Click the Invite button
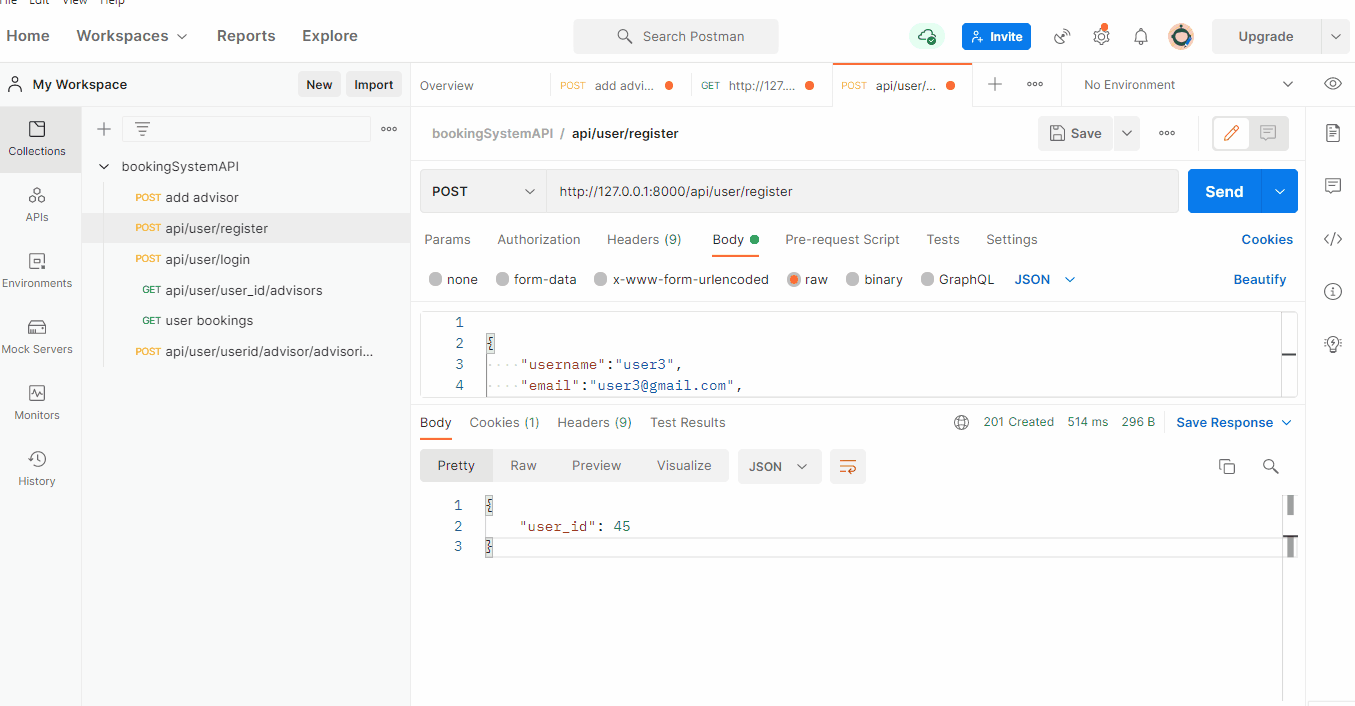Image resolution: width=1355 pixels, height=706 pixels. [x=996, y=37]
